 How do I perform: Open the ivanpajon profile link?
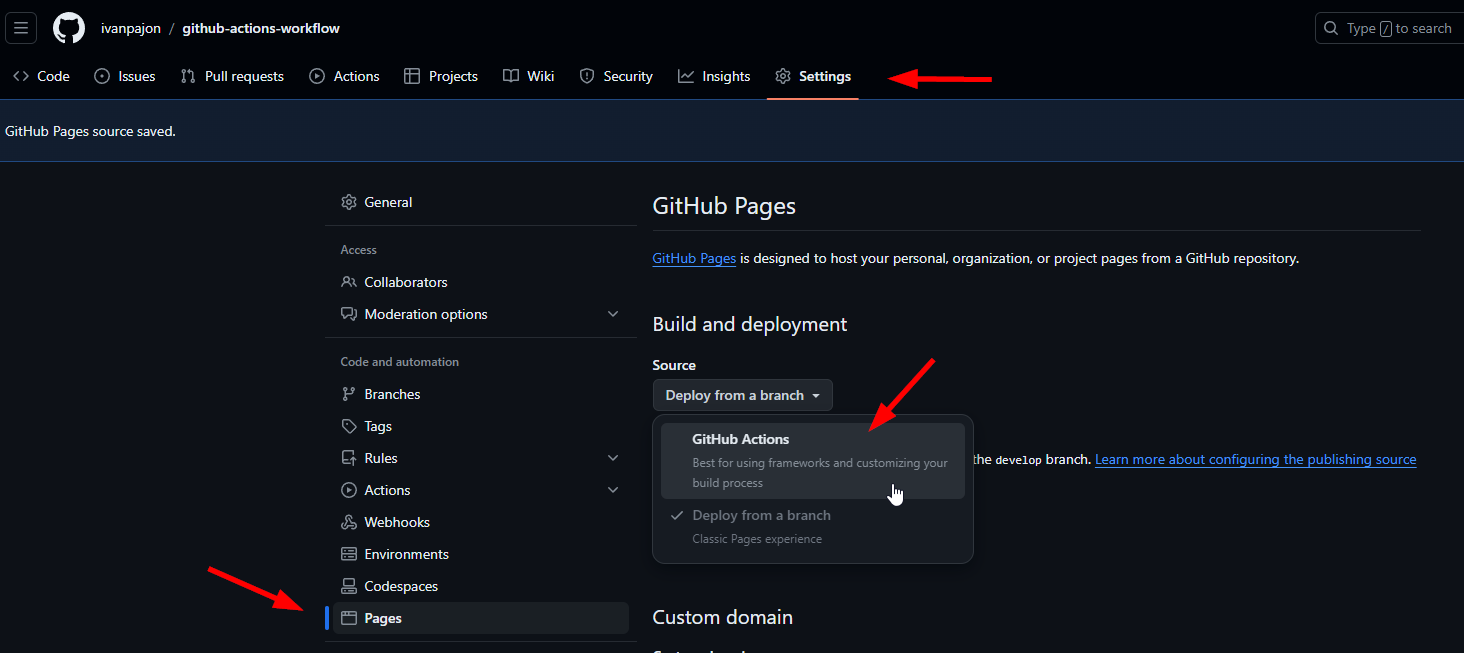click(131, 28)
